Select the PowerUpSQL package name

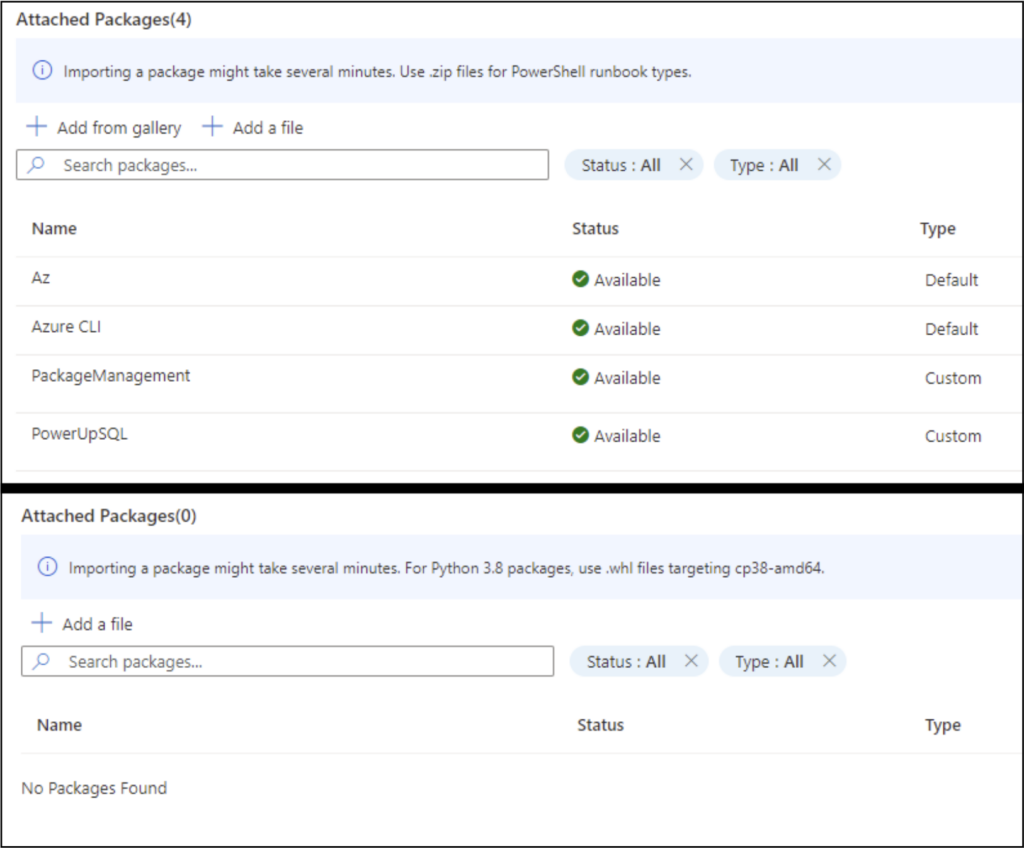79,434
